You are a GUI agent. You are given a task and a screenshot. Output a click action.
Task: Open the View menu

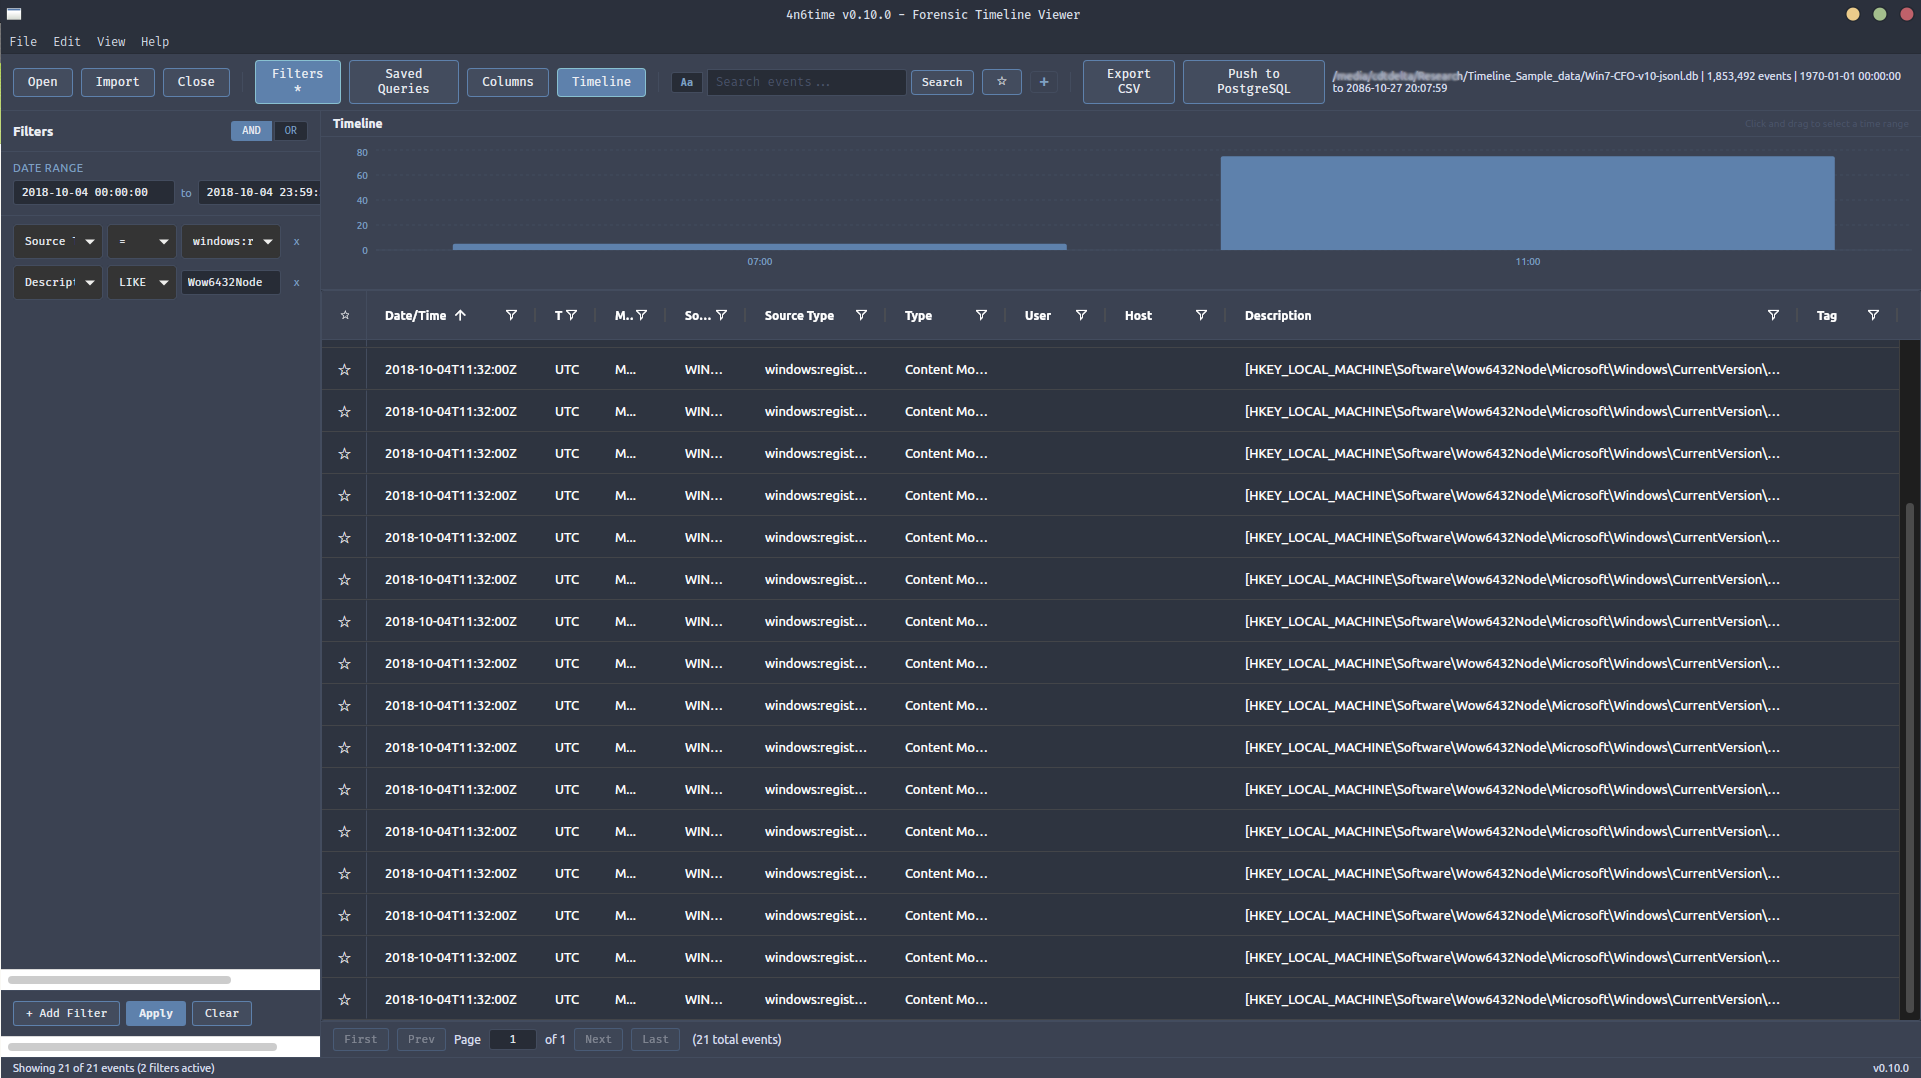[111, 42]
